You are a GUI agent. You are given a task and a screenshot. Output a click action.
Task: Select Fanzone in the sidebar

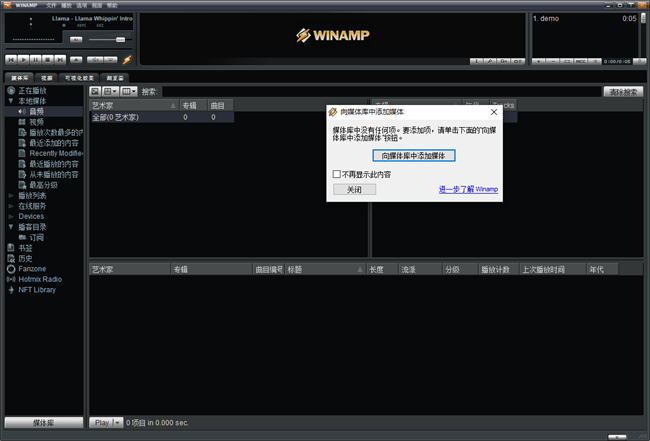point(33,268)
